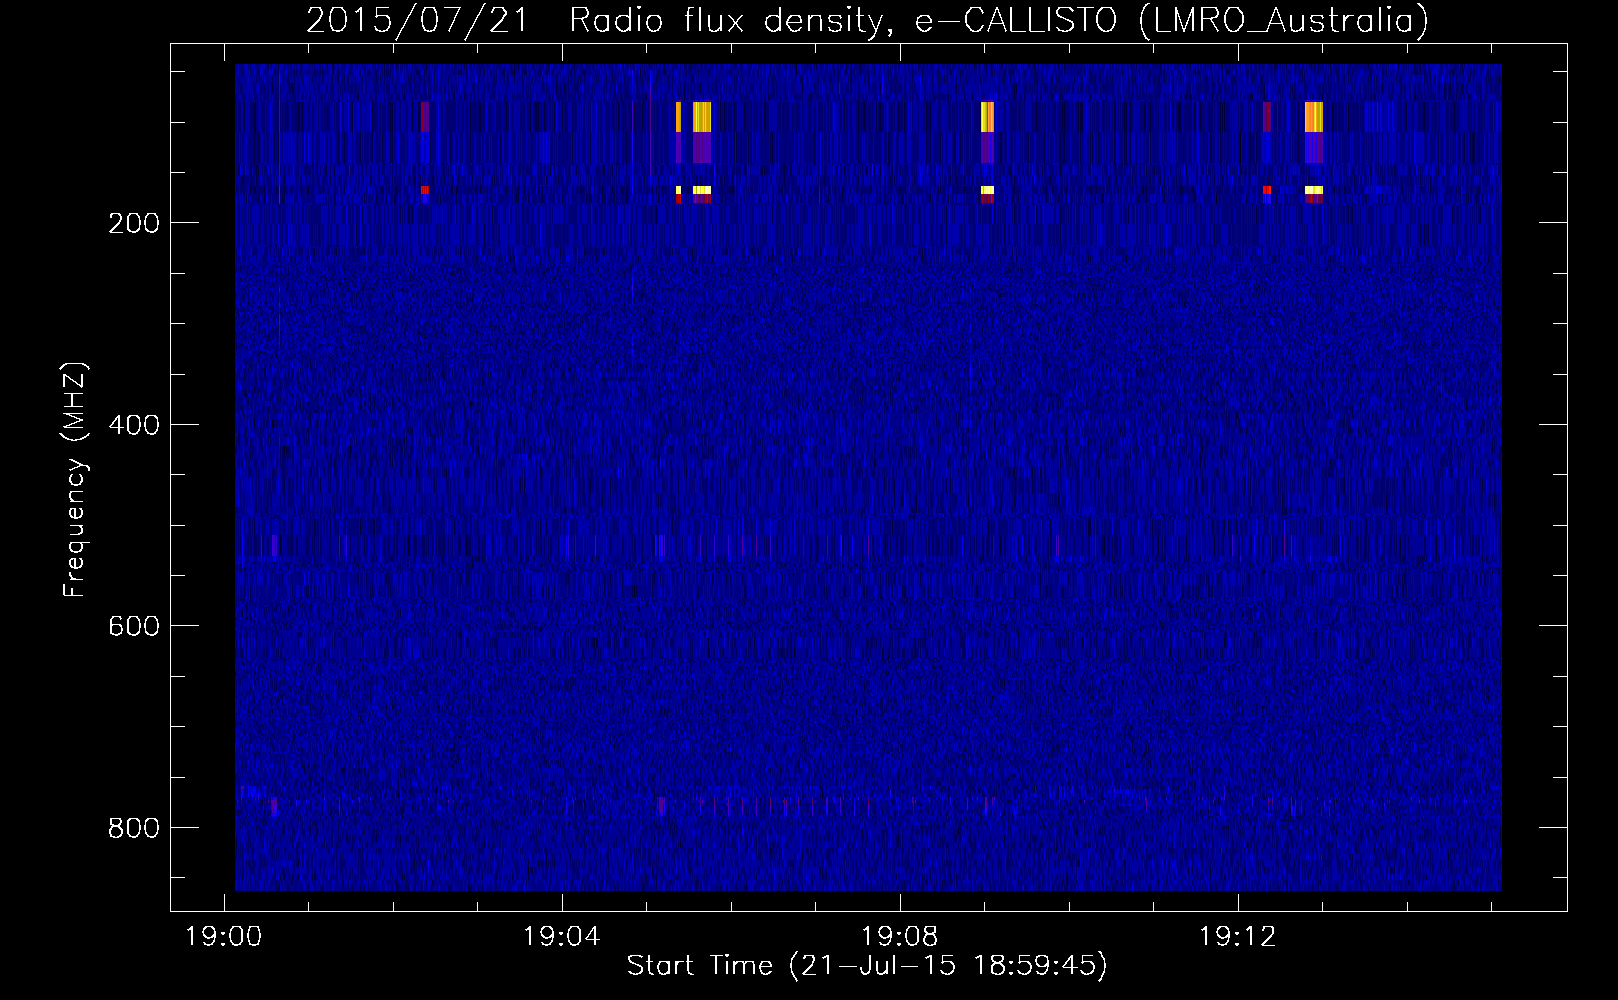This screenshot has height=1000, width=1618.
Task: Click the 19:04 time tick label
Action: coord(562,937)
